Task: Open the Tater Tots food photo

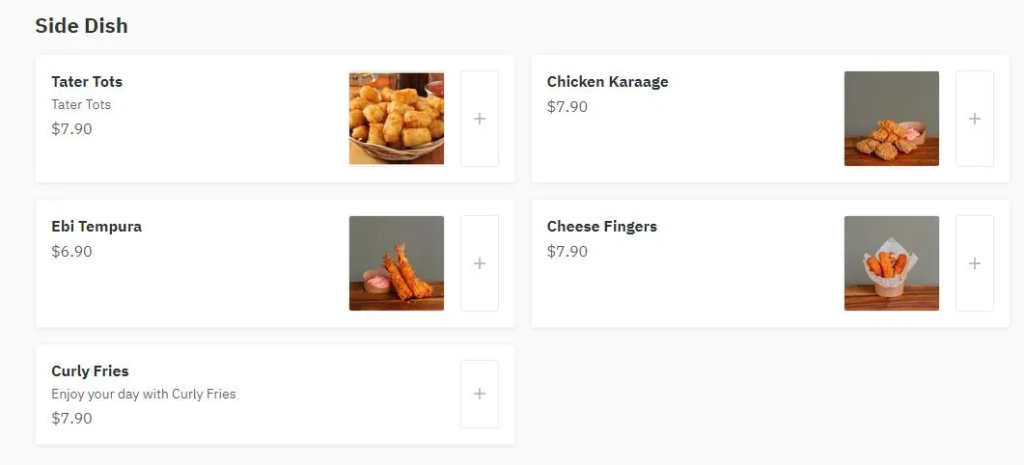Action: coord(396,118)
